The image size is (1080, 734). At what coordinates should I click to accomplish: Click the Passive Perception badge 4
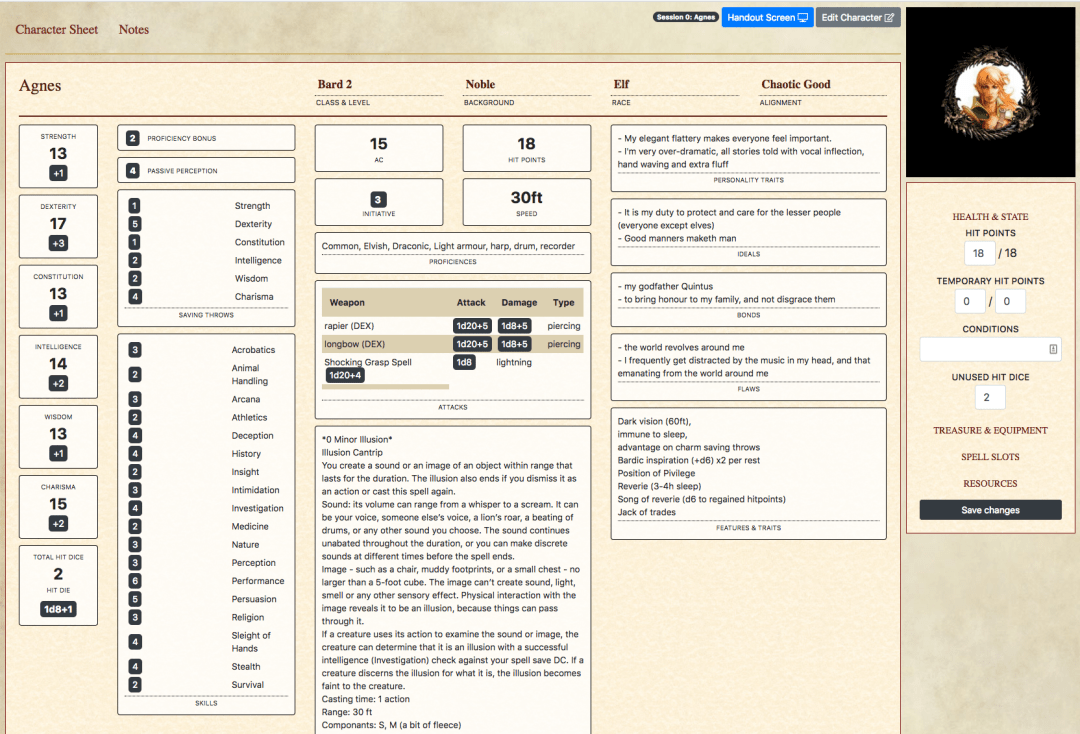tap(133, 171)
